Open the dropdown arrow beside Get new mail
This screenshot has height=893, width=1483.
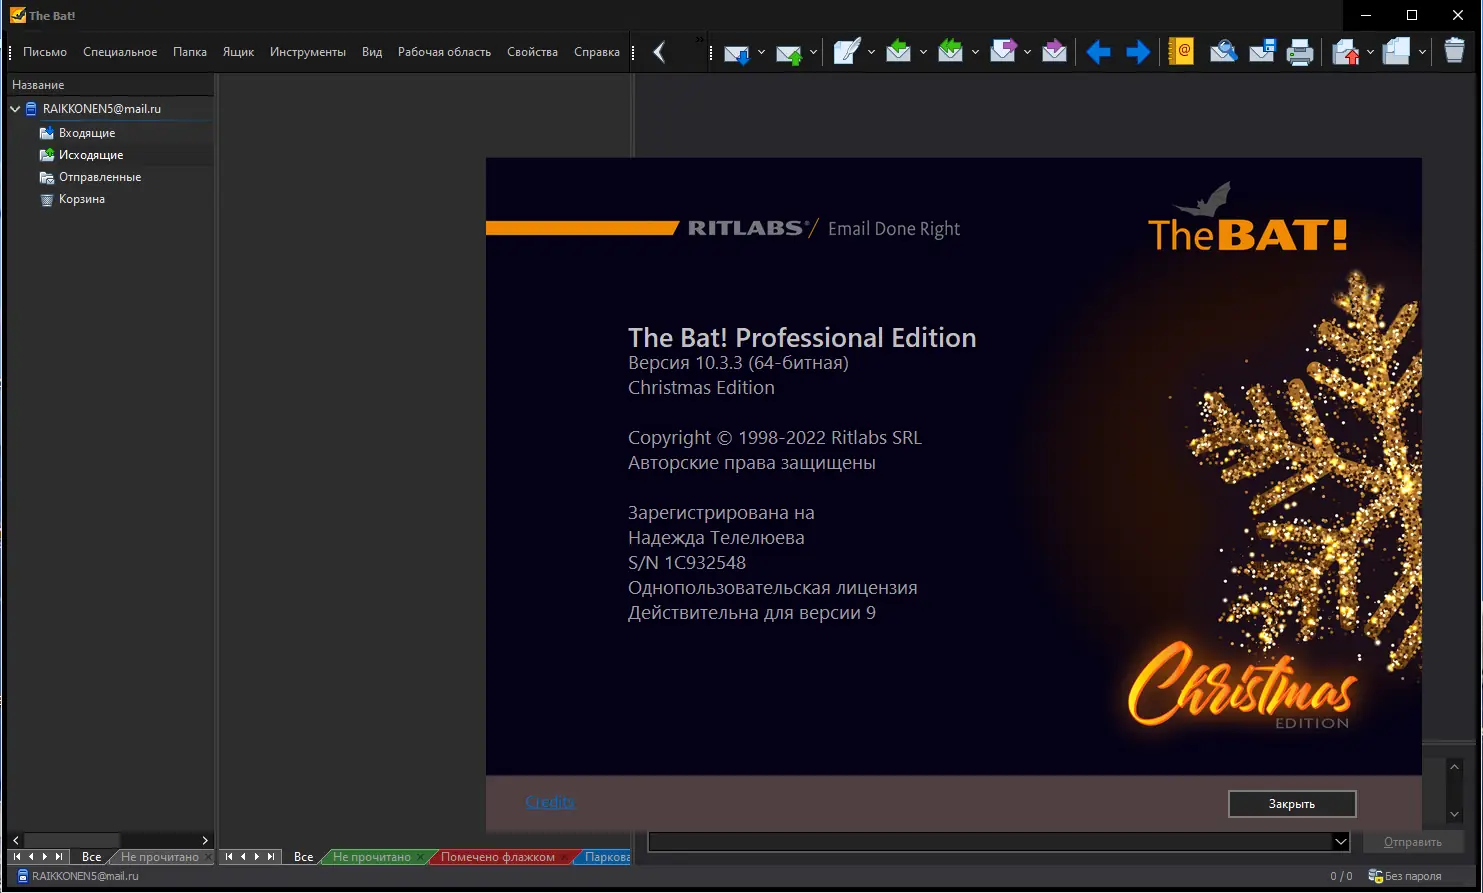click(762, 52)
